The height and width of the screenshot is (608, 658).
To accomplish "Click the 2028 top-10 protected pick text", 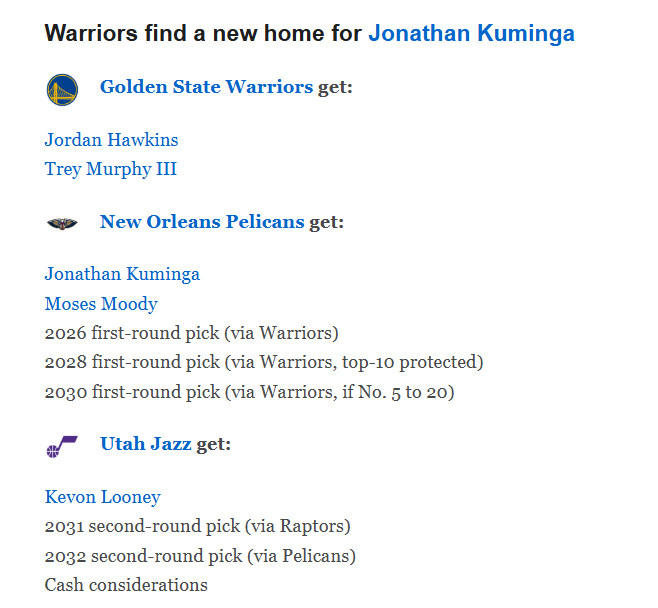I will coord(263,362).
